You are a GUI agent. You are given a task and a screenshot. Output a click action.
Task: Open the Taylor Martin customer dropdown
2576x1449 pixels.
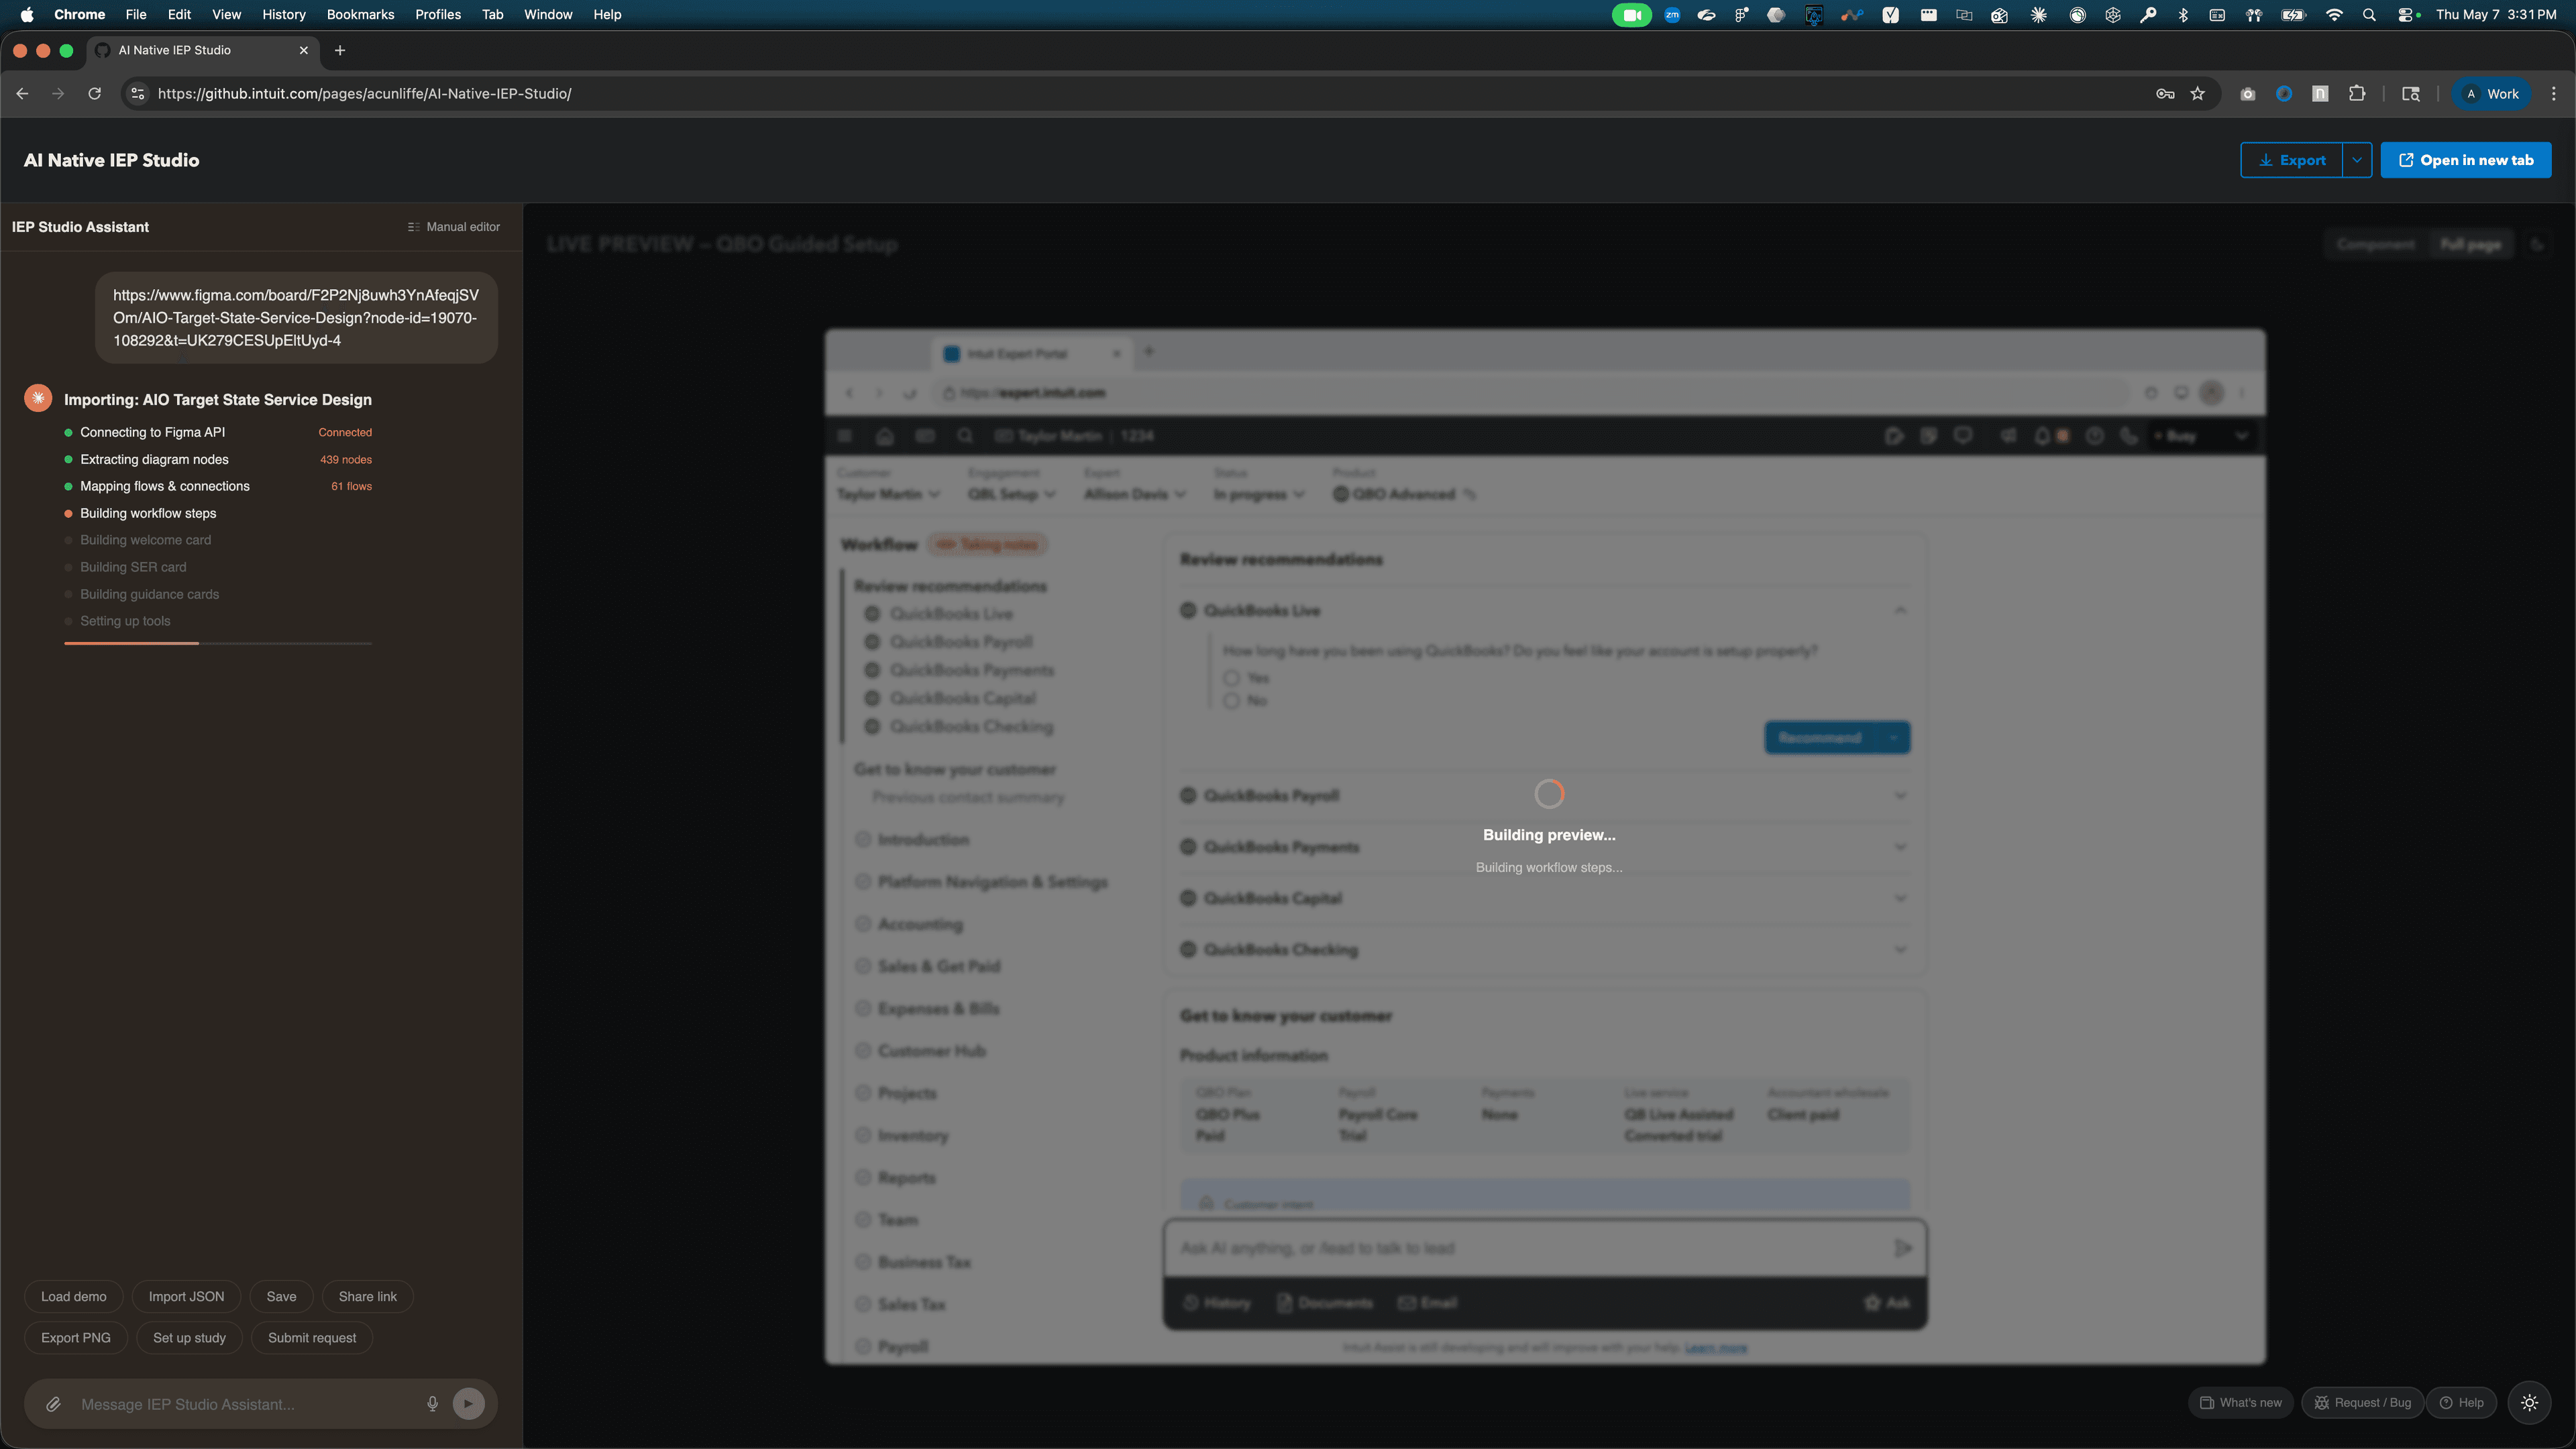click(888, 494)
